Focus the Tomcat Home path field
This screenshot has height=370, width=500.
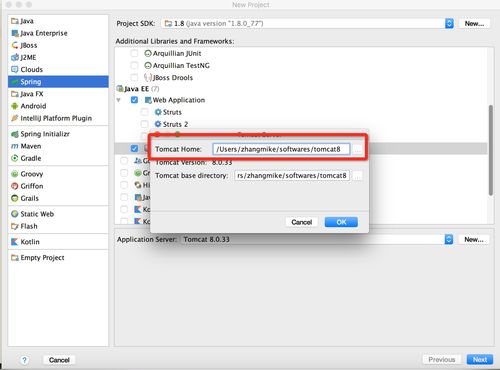coord(281,149)
